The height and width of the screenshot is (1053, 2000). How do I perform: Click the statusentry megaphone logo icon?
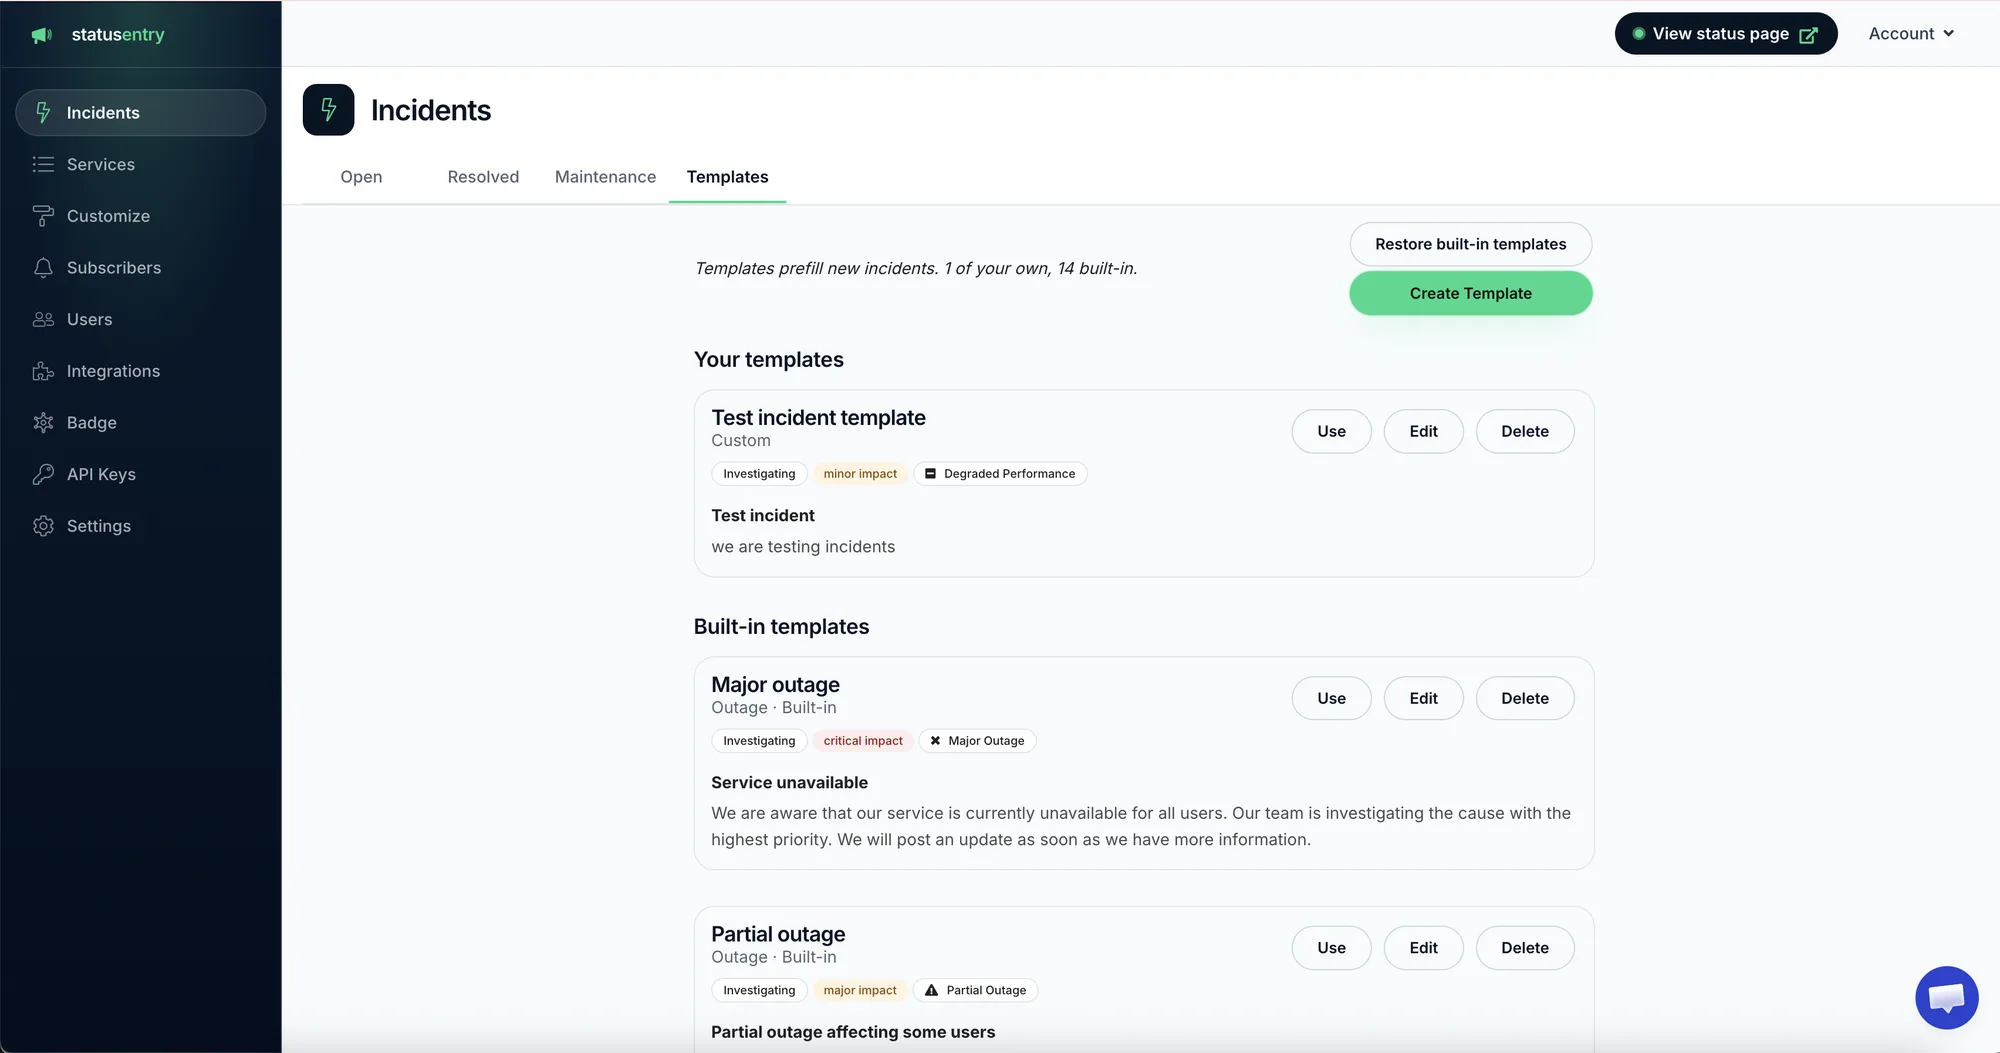[42, 35]
